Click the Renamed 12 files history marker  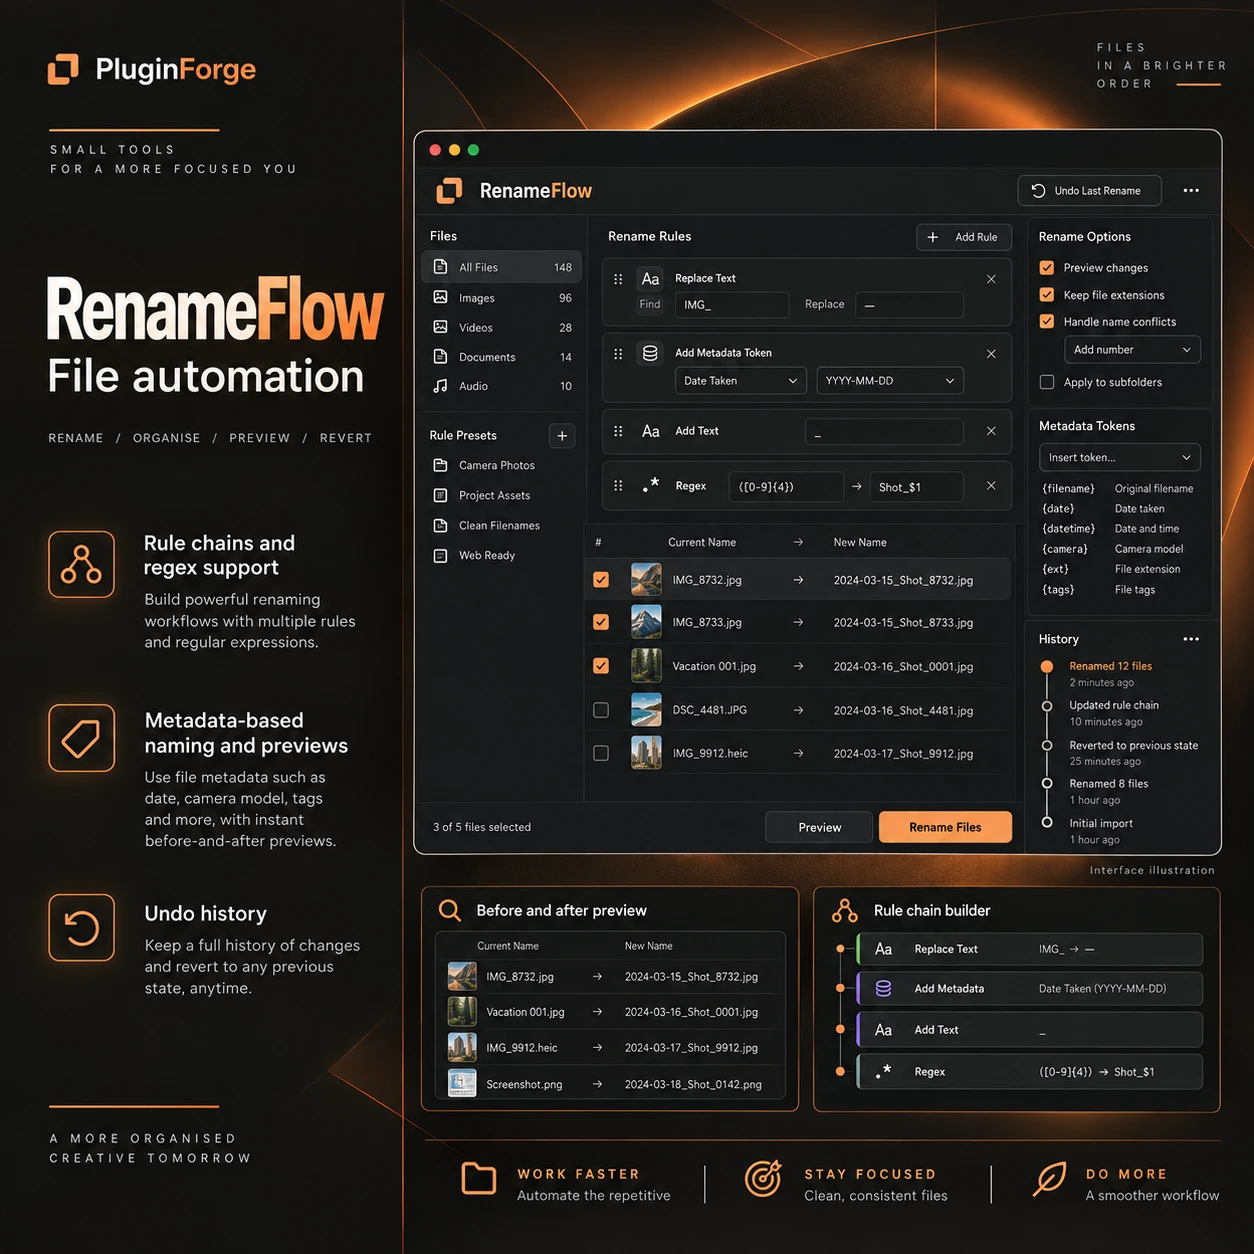(1047, 666)
